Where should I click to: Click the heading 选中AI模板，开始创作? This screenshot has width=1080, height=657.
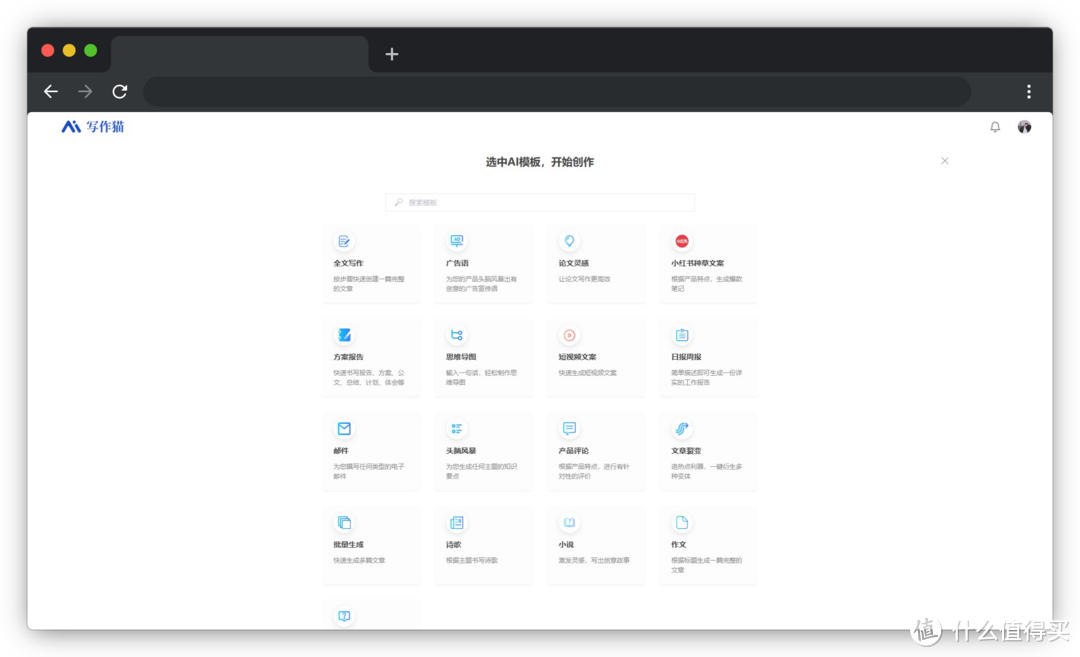point(540,162)
